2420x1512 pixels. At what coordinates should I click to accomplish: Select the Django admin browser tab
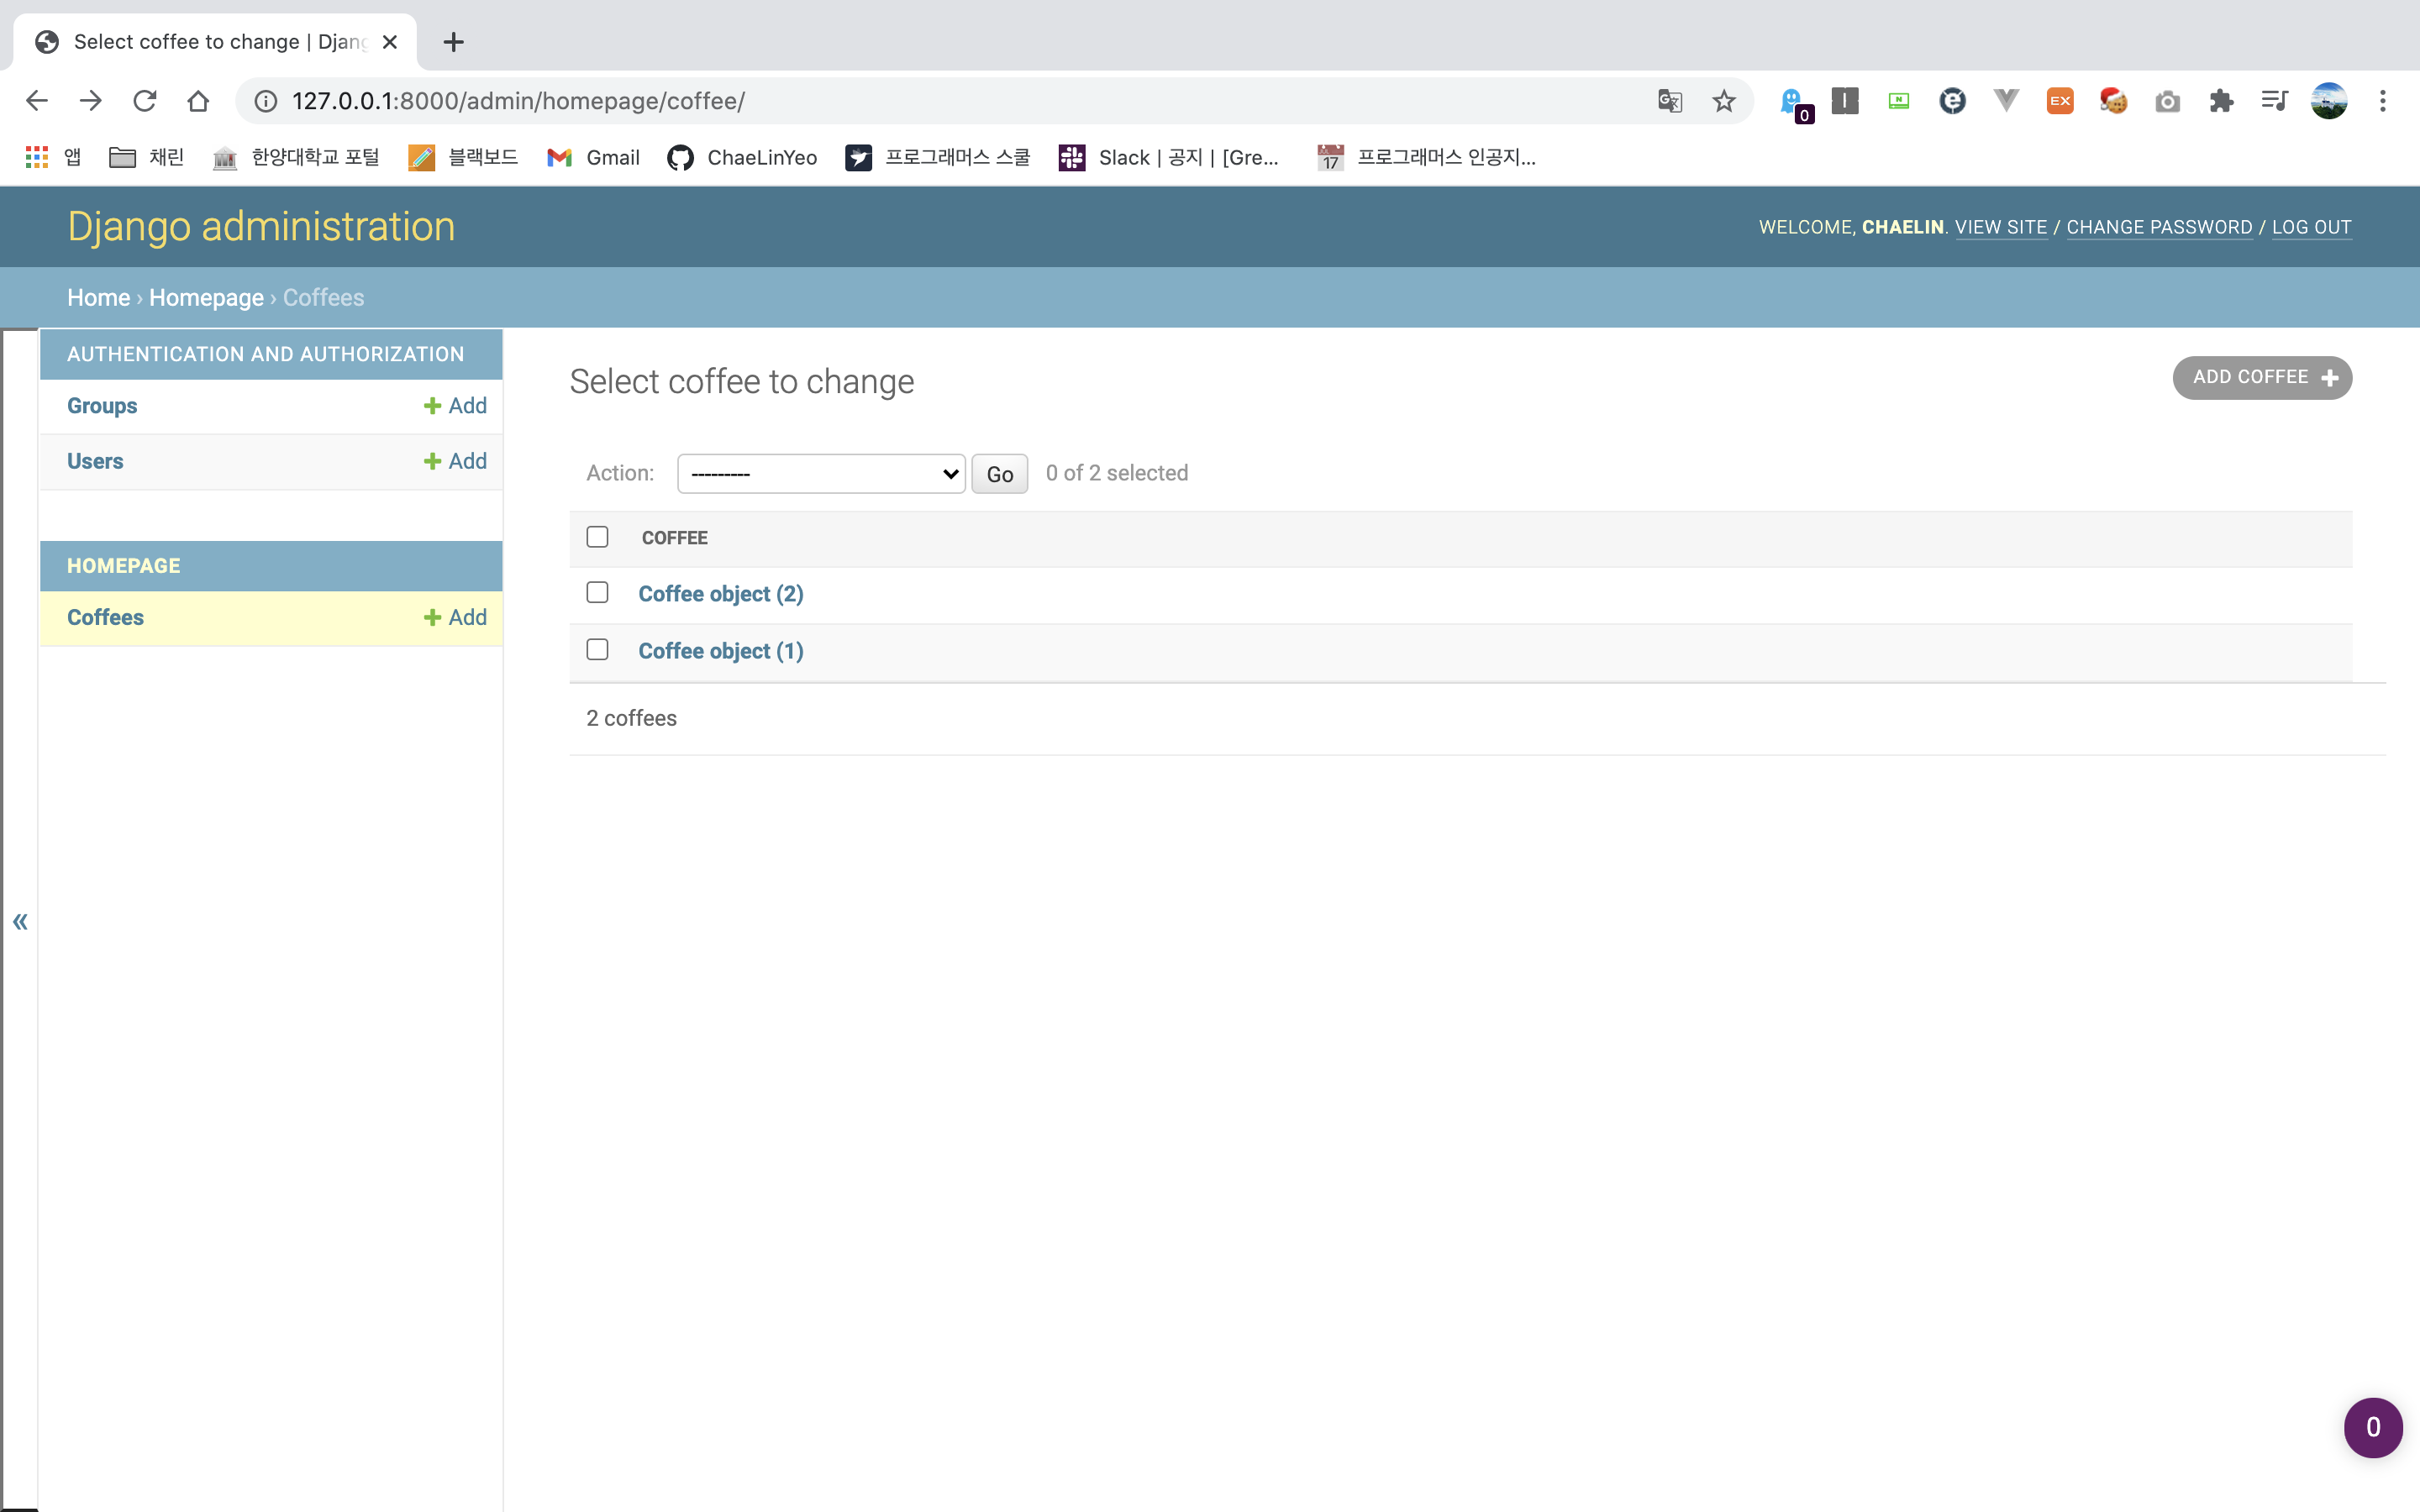(x=215, y=42)
